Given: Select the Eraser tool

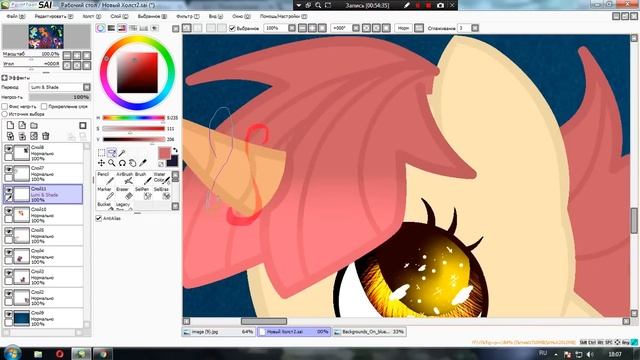Looking at the screenshot, I should pyautogui.click(x=125, y=193).
